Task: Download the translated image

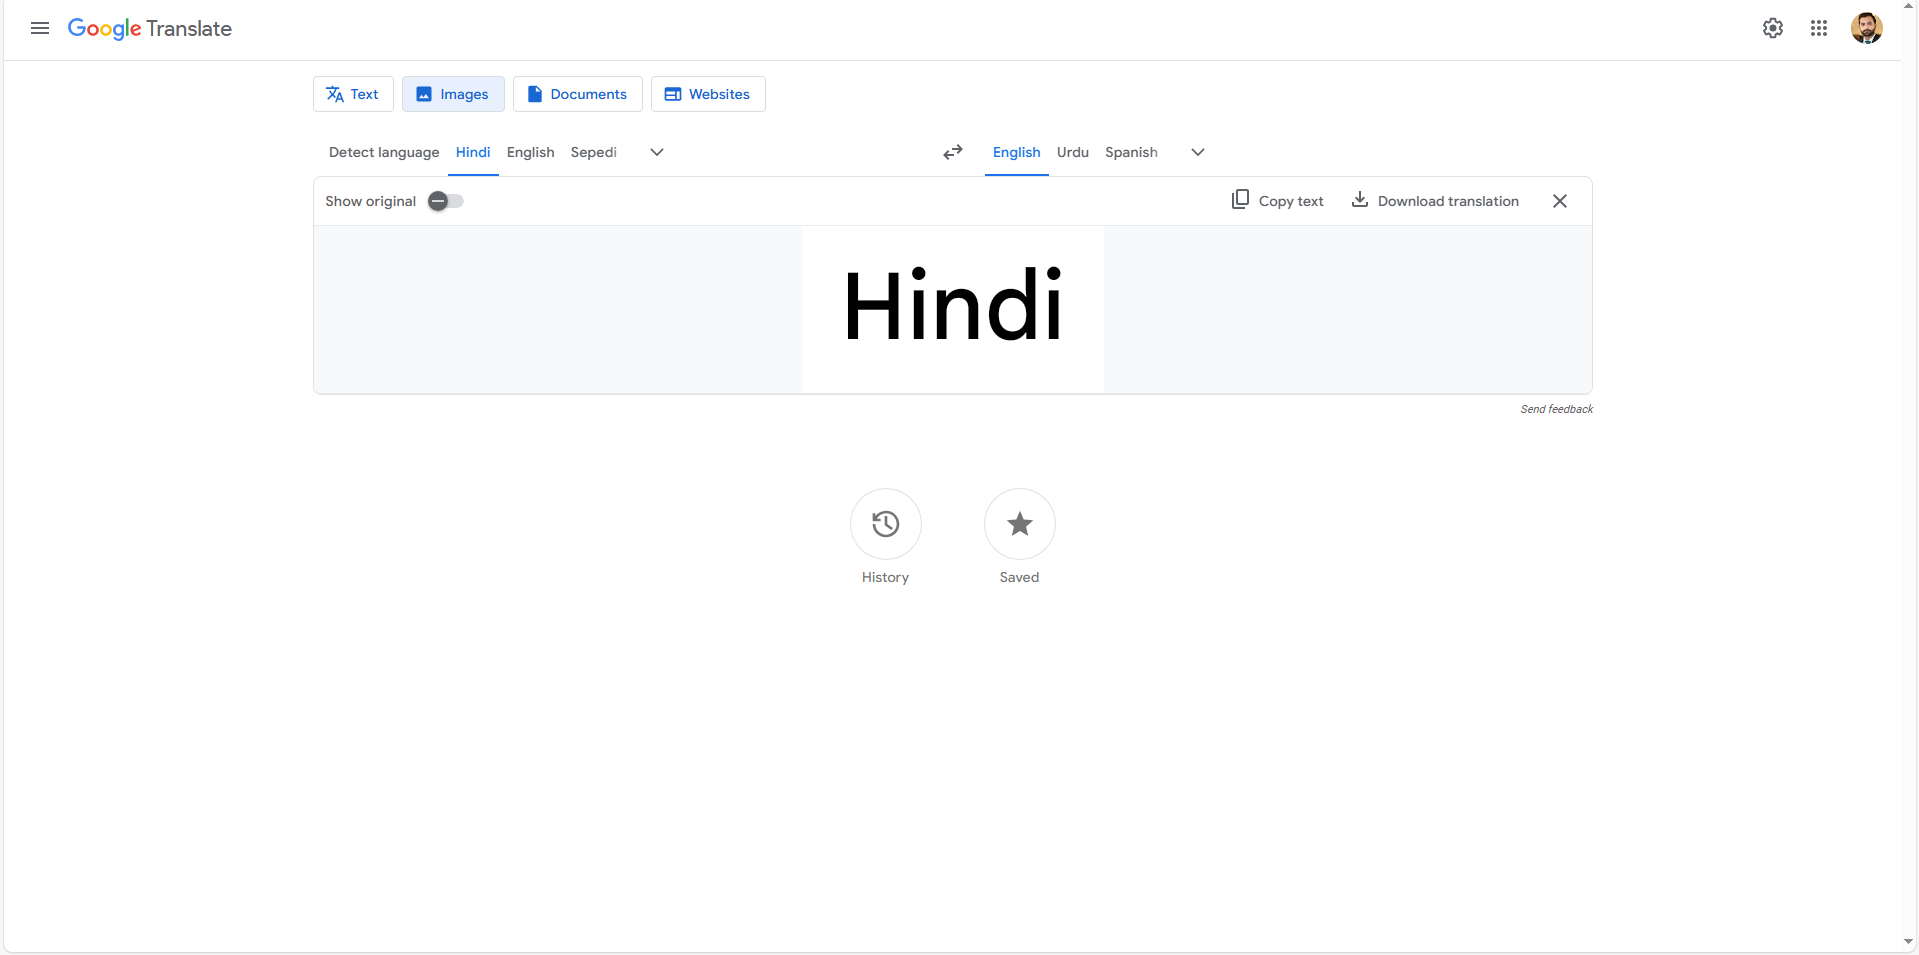Action: click(x=1434, y=200)
